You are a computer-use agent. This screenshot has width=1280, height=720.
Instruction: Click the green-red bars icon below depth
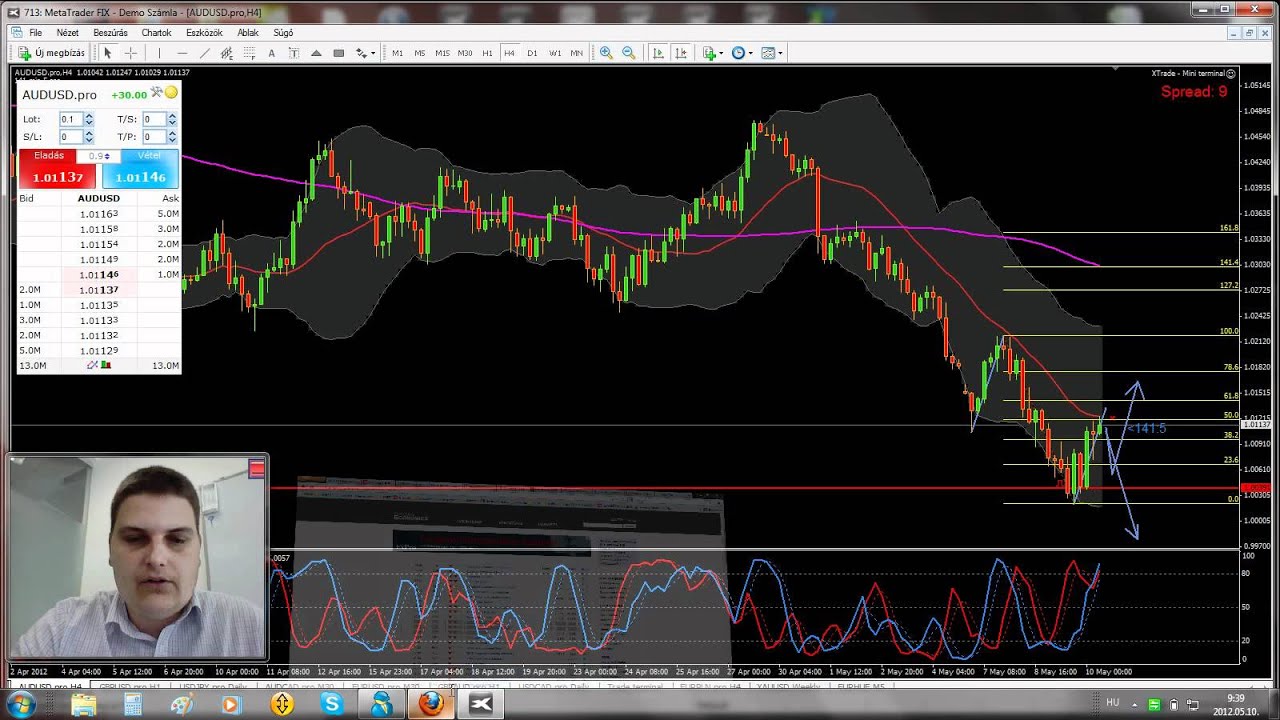(x=105, y=365)
